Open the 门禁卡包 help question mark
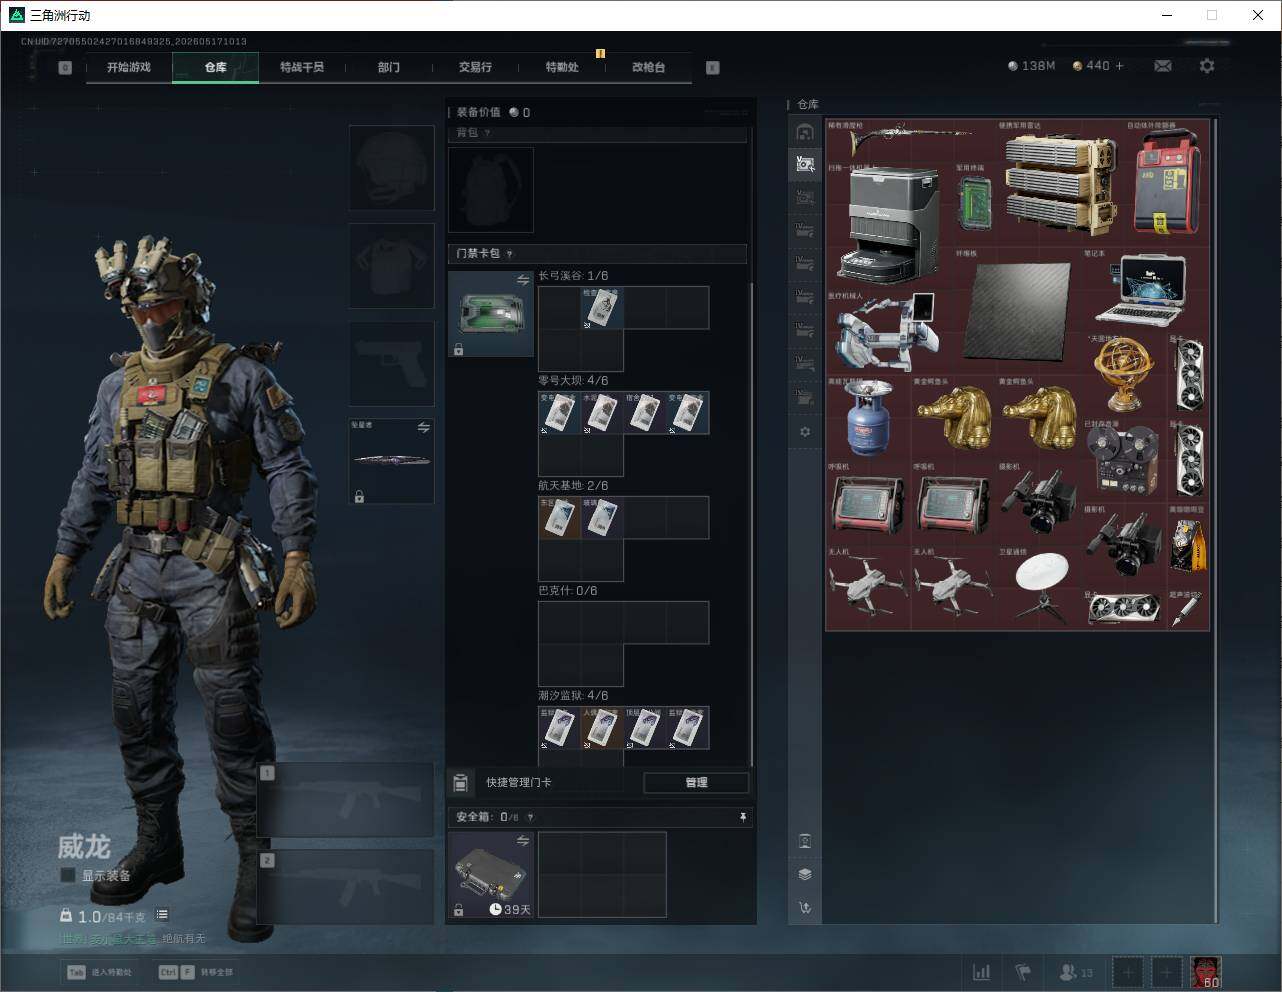1282x992 pixels. tap(510, 254)
